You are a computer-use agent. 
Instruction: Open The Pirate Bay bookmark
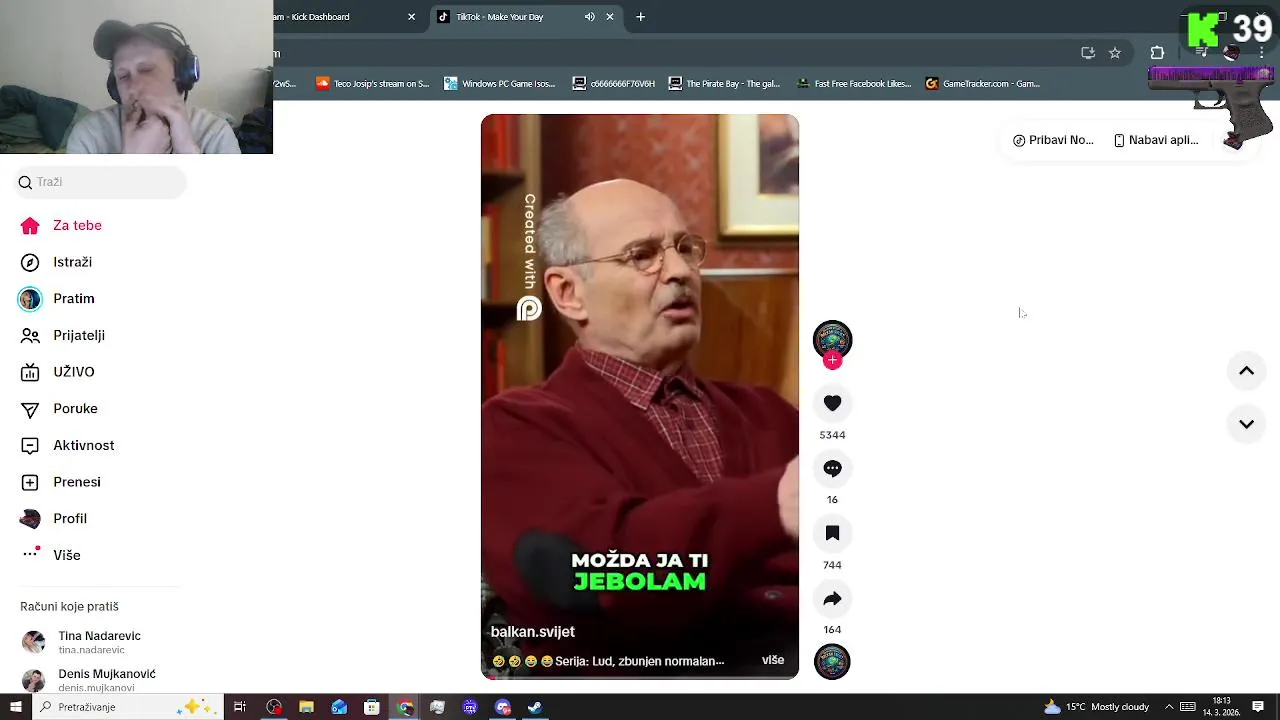coord(725,84)
